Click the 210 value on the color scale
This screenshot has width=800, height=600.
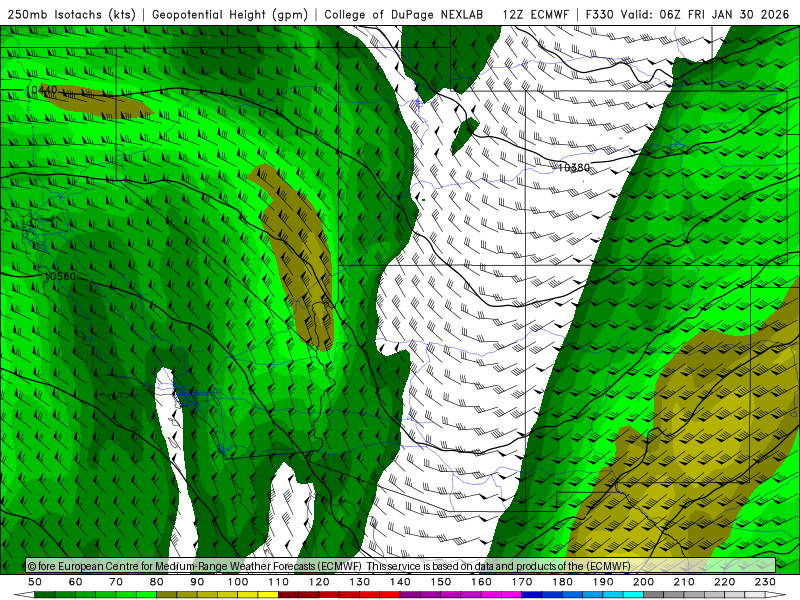(x=684, y=582)
